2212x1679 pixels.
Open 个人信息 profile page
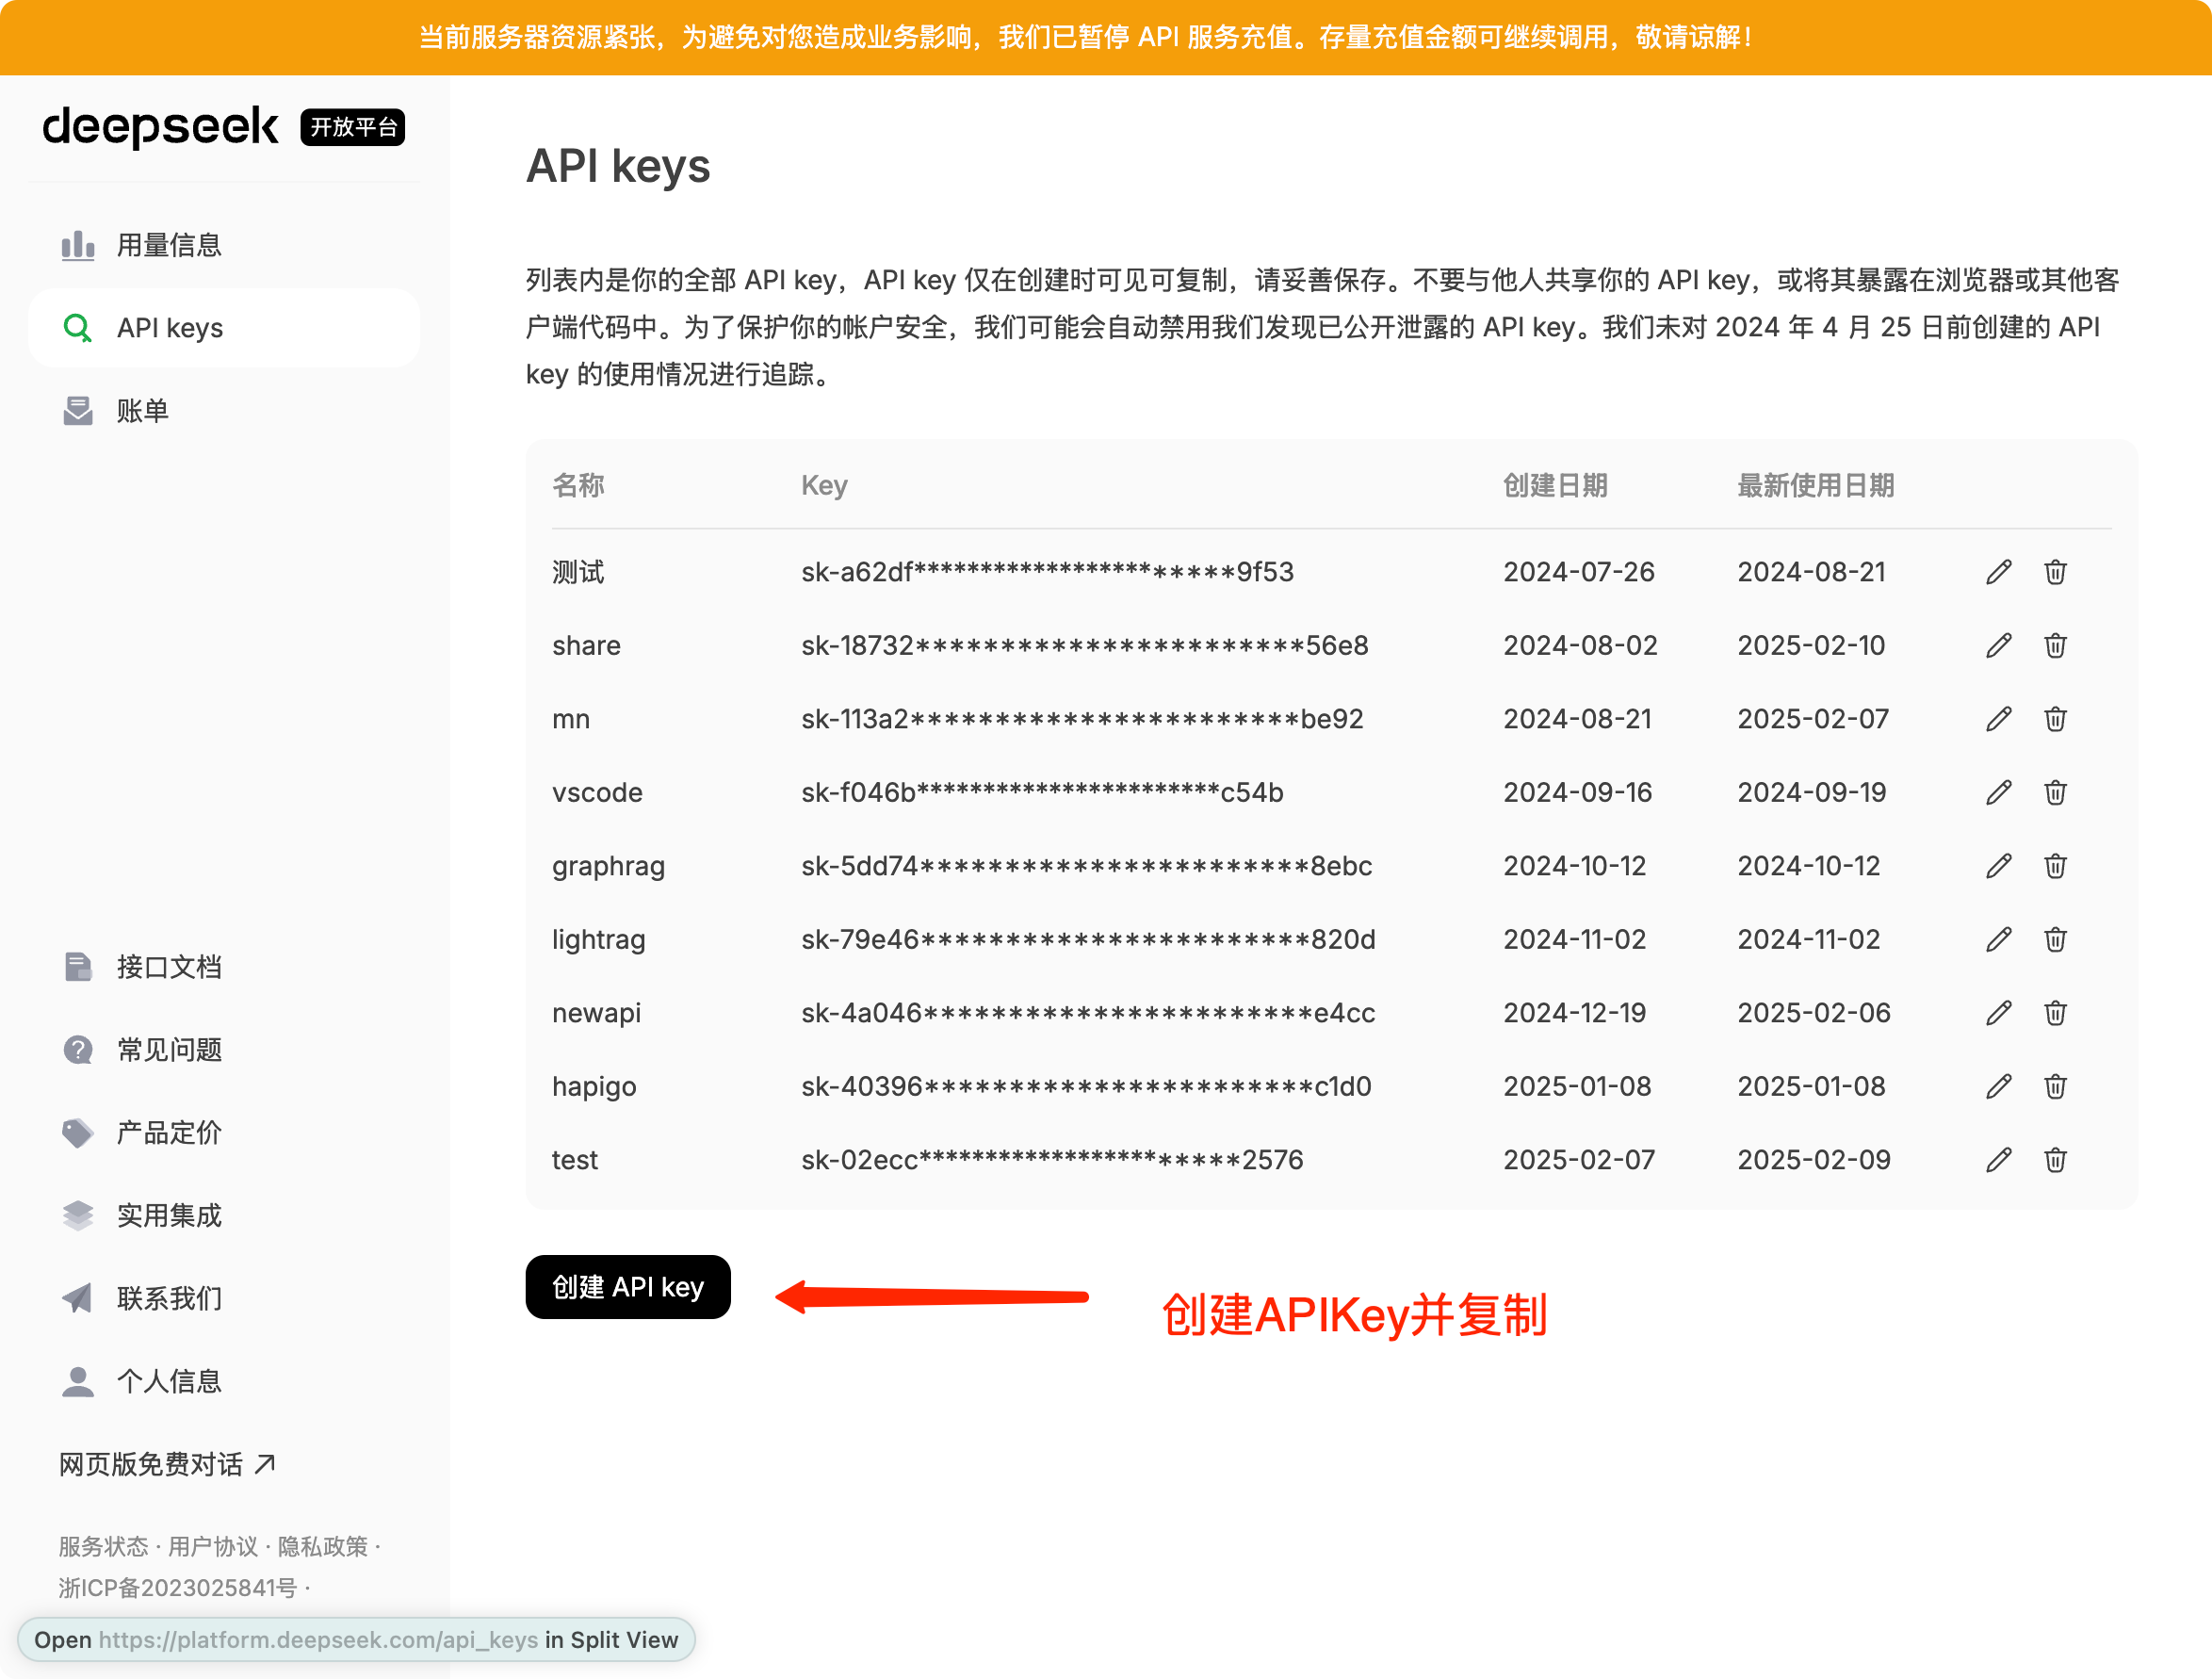tap(223, 1382)
